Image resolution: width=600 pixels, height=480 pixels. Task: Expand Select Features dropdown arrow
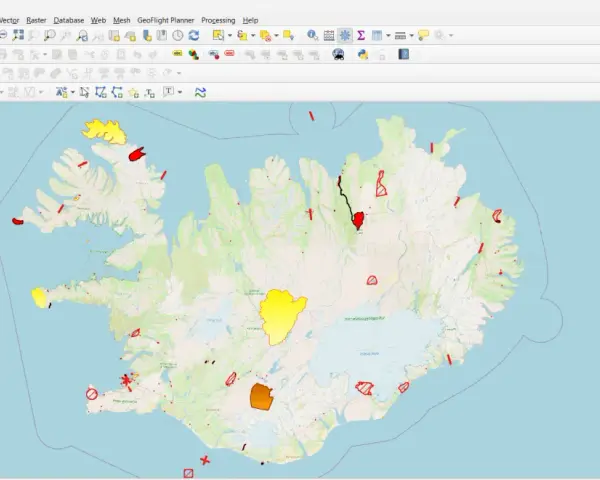tap(230, 36)
